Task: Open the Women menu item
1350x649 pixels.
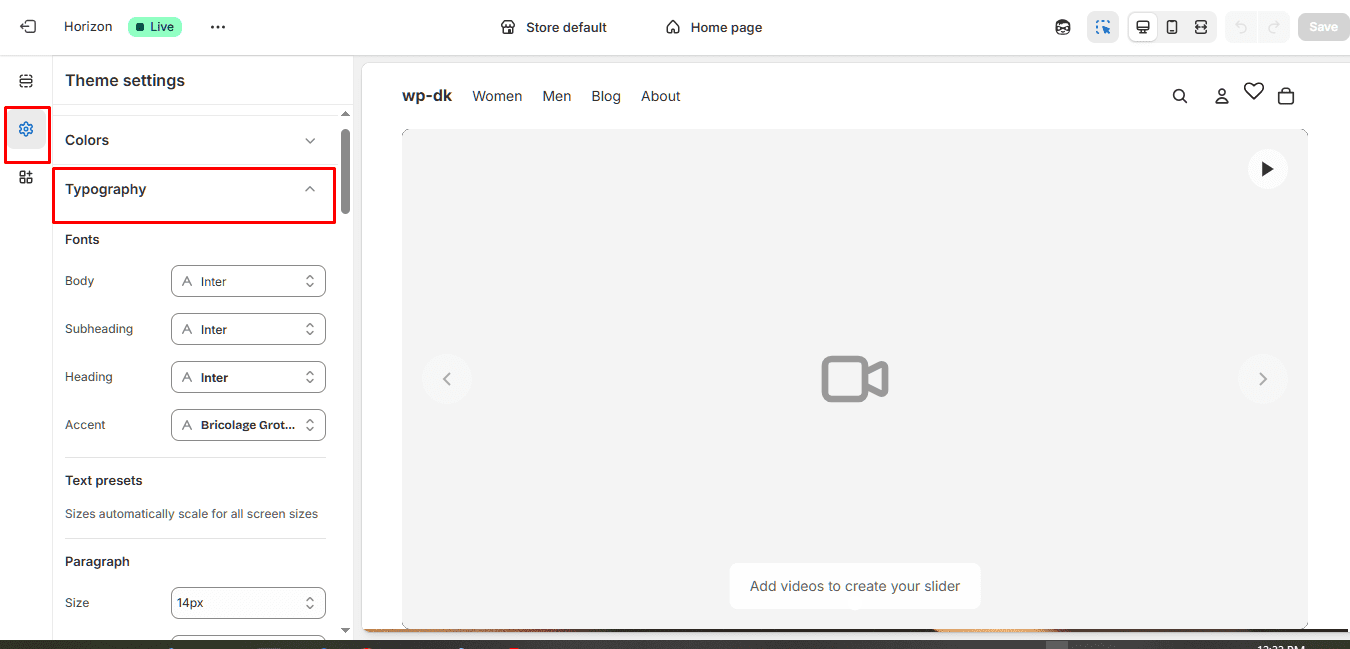Action: pos(497,96)
